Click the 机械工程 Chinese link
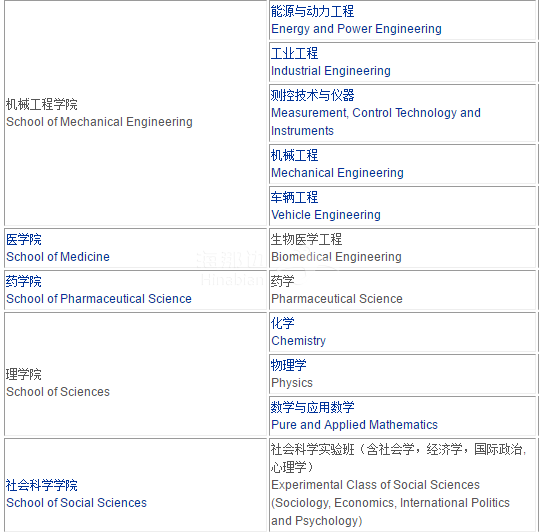Image resolution: width=539 pixels, height=532 pixels. click(294, 155)
